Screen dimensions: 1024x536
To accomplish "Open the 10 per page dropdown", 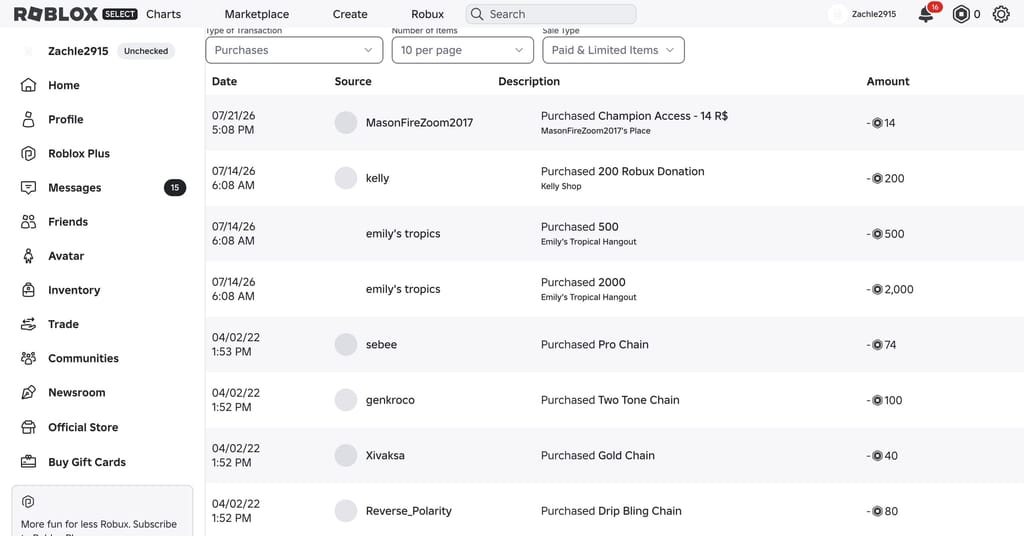I will 462,50.
